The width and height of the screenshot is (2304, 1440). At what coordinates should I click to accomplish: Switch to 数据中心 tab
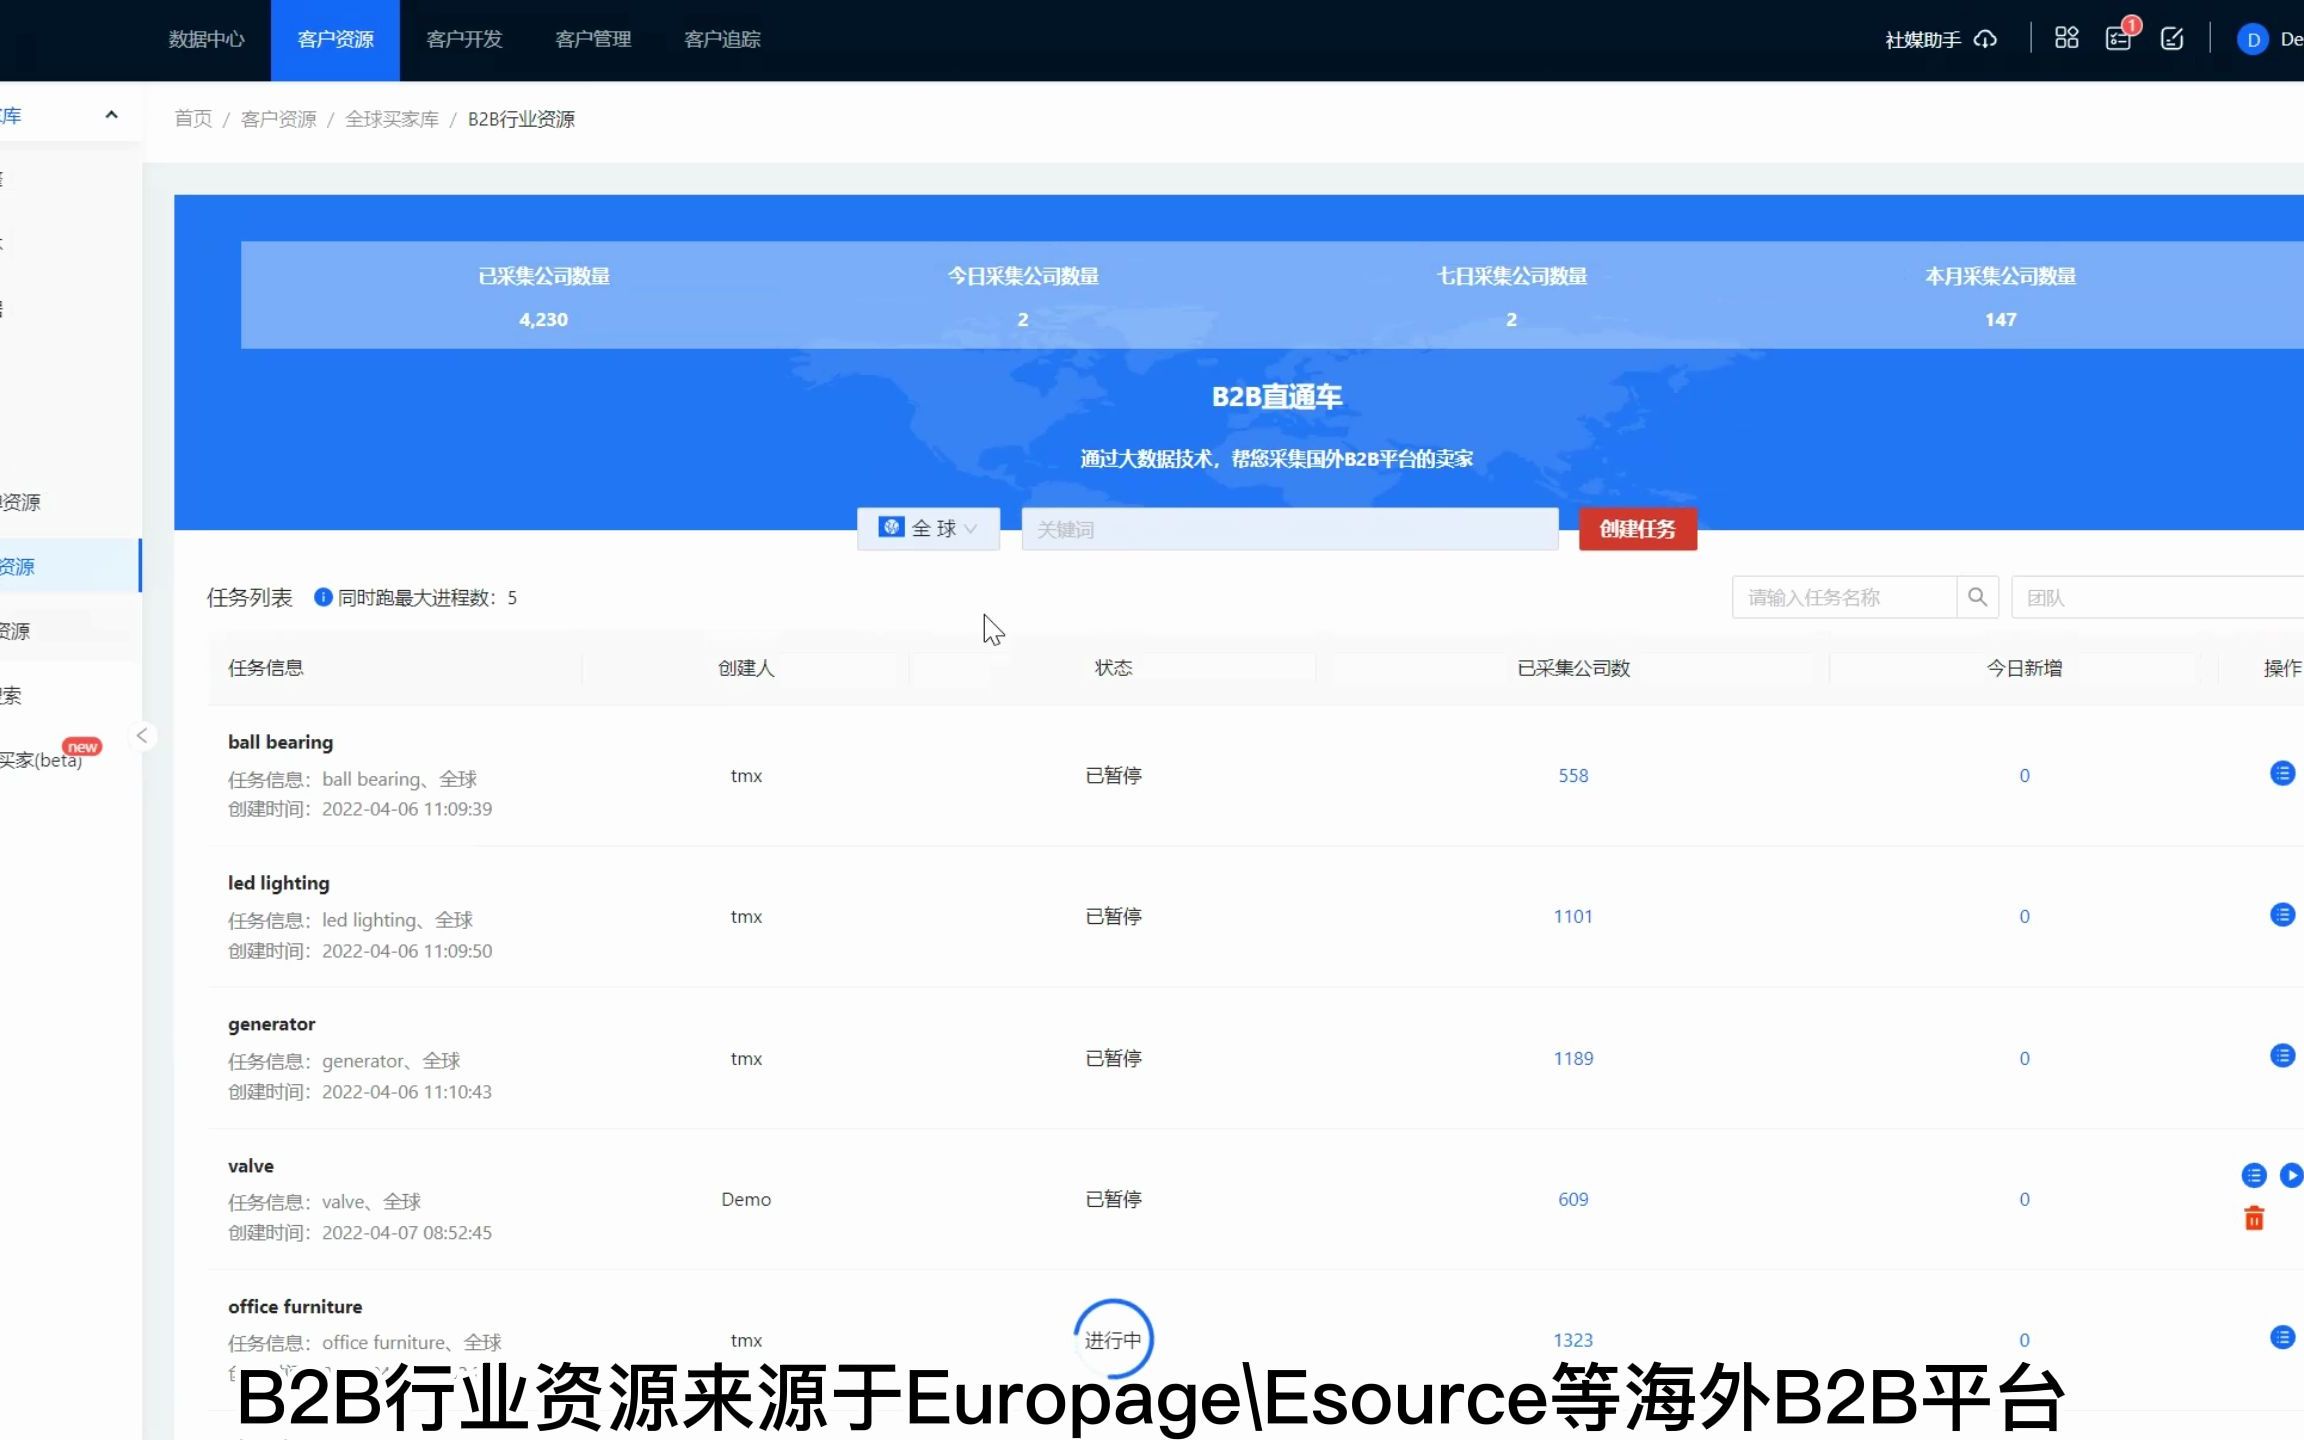pyautogui.click(x=206, y=39)
